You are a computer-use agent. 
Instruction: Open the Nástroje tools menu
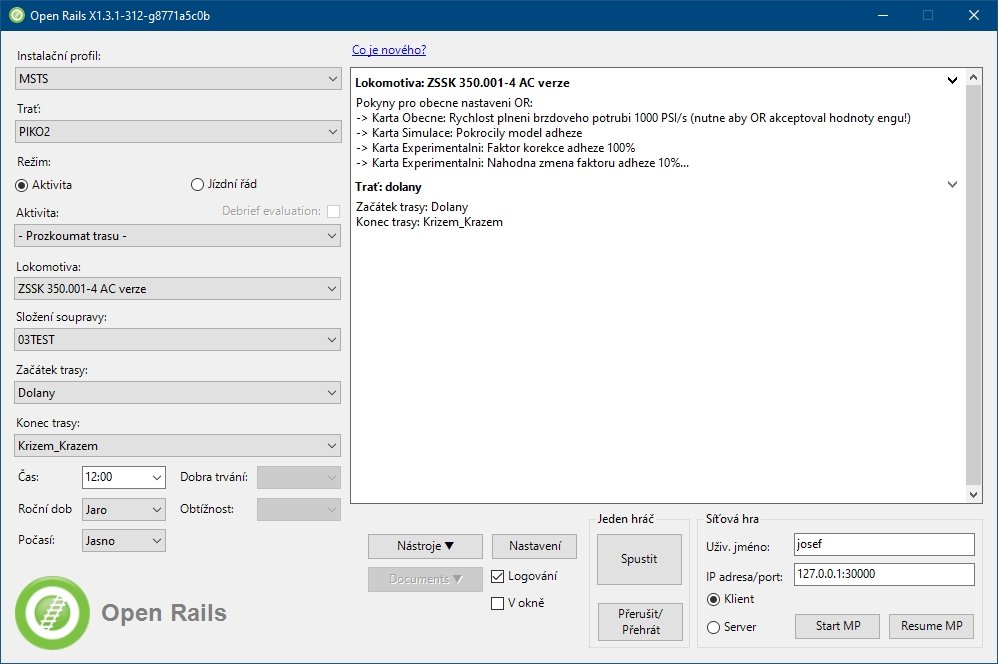pyautogui.click(x=425, y=546)
